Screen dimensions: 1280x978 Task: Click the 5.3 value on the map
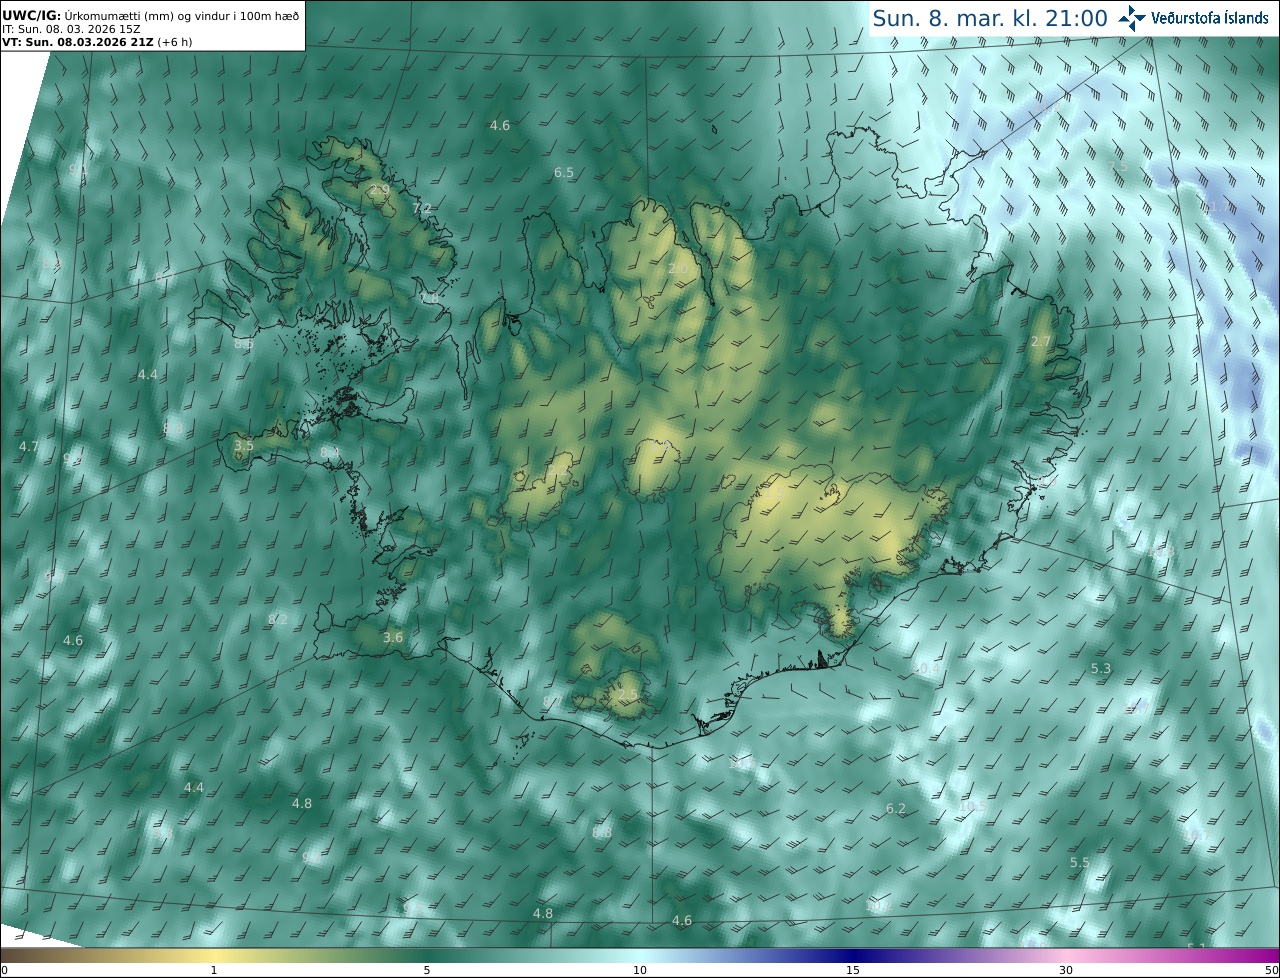[1101, 668]
